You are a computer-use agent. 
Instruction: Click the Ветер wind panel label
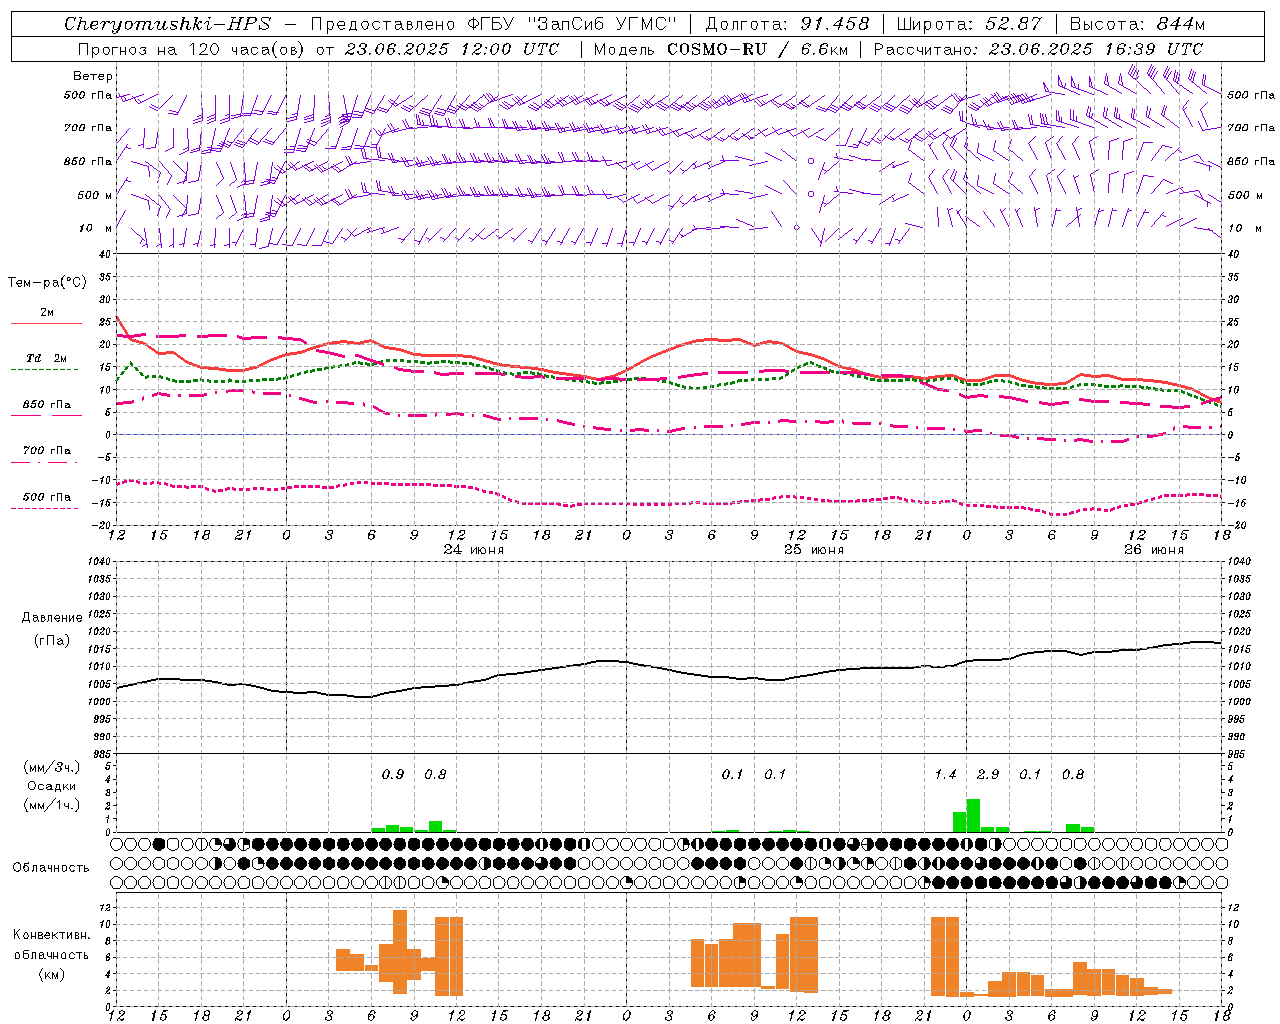click(x=93, y=76)
